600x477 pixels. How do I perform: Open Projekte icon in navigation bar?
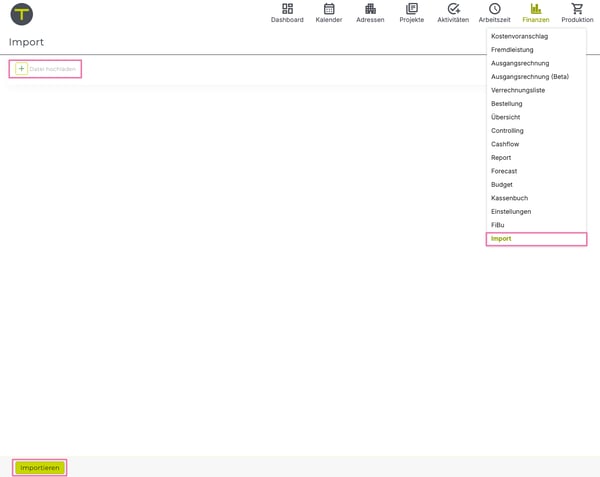[412, 9]
